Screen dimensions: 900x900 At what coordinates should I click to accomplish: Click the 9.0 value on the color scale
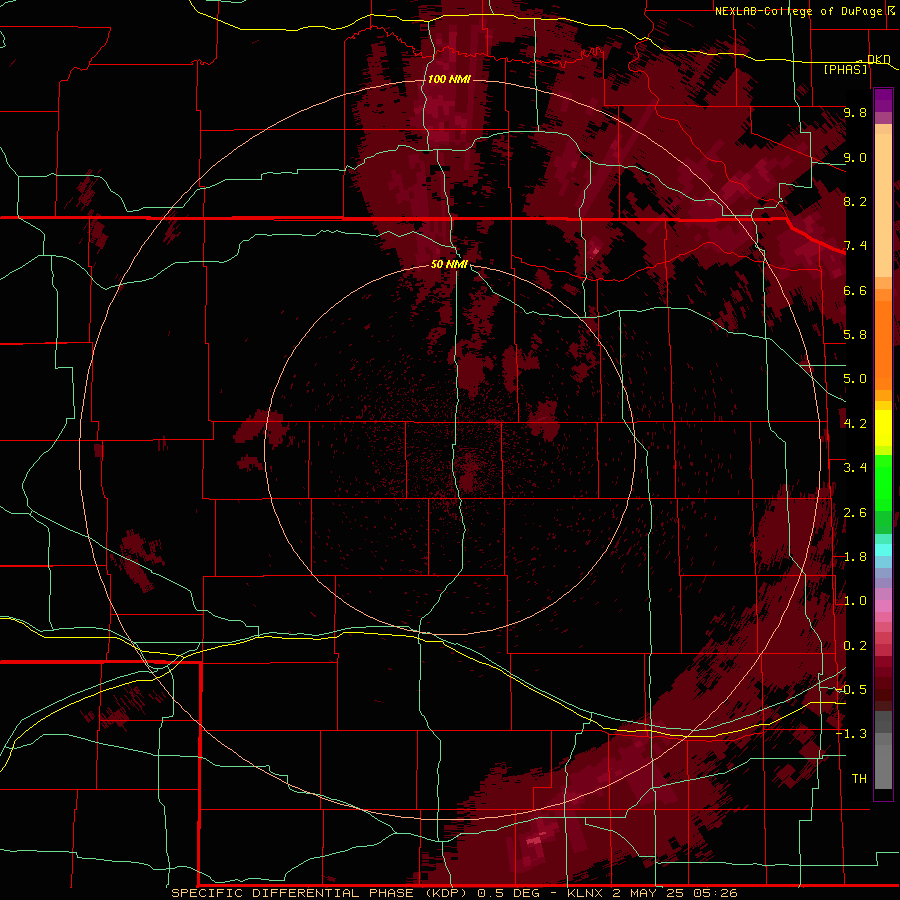(x=855, y=157)
